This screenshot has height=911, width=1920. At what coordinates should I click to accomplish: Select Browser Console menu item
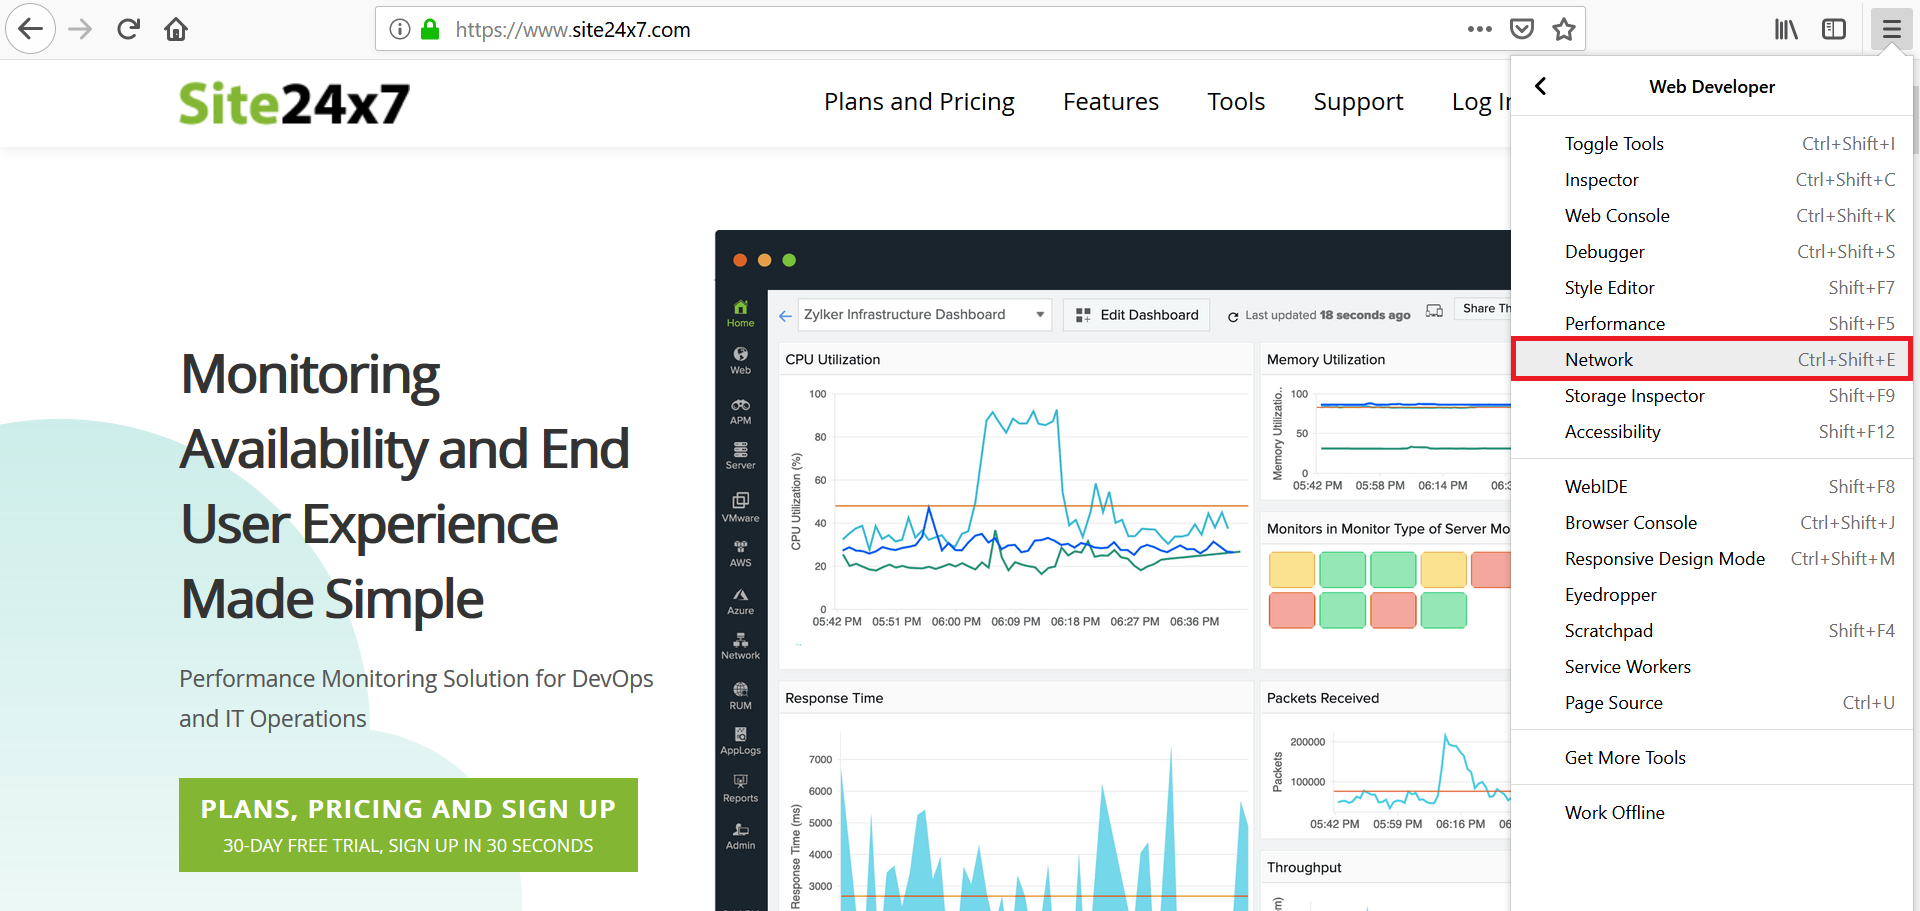(1712, 523)
